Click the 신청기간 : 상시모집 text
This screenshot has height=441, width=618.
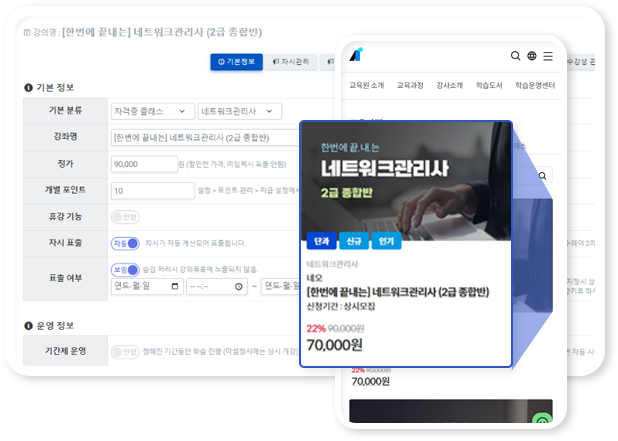tap(341, 306)
